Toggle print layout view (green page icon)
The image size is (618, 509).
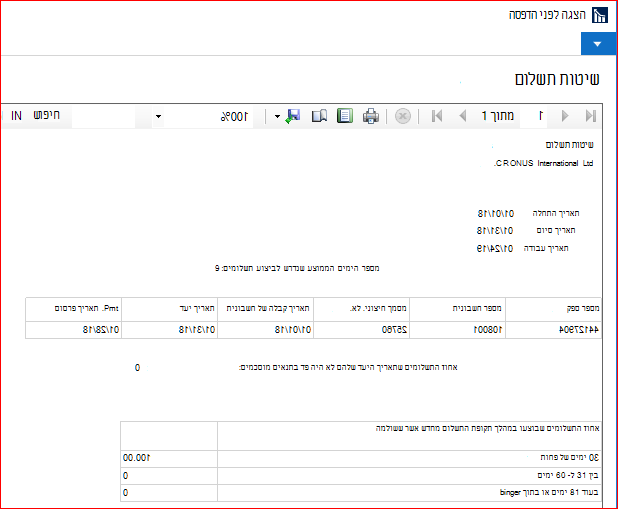tap(345, 116)
